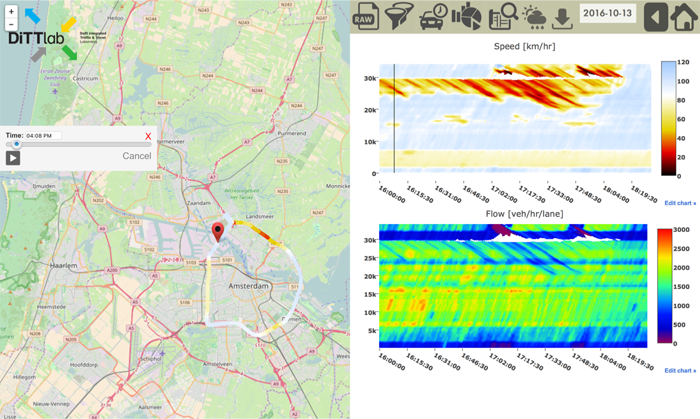Open the car travel time icon

pos(432,17)
